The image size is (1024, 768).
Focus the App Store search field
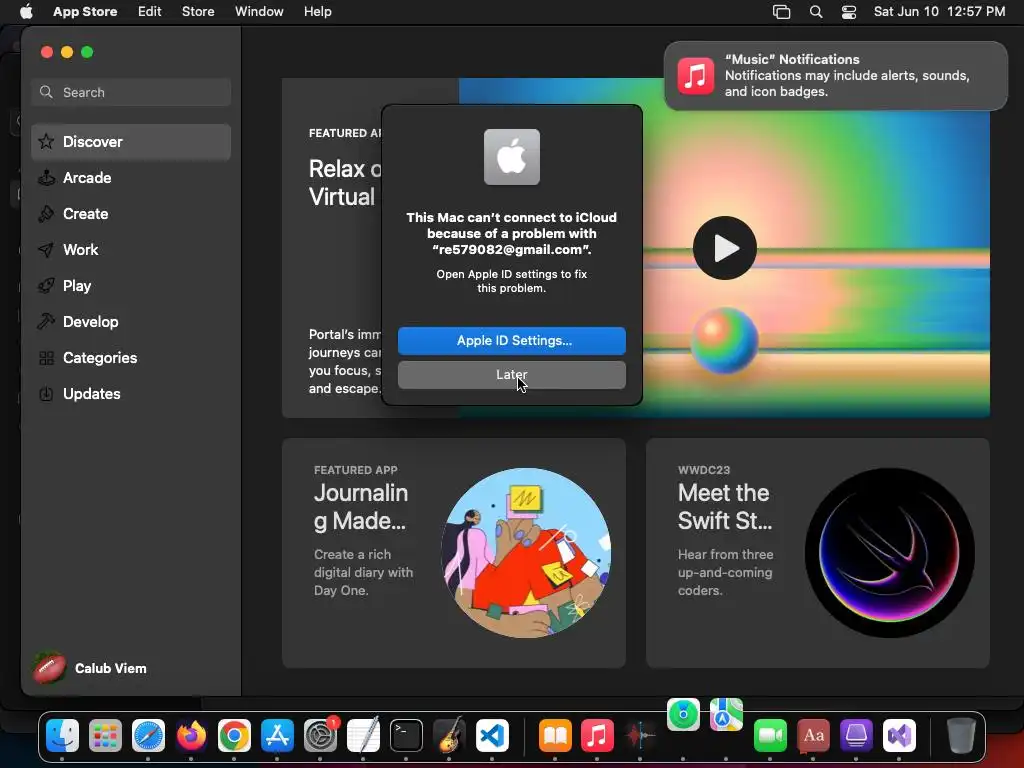[131, 92]
